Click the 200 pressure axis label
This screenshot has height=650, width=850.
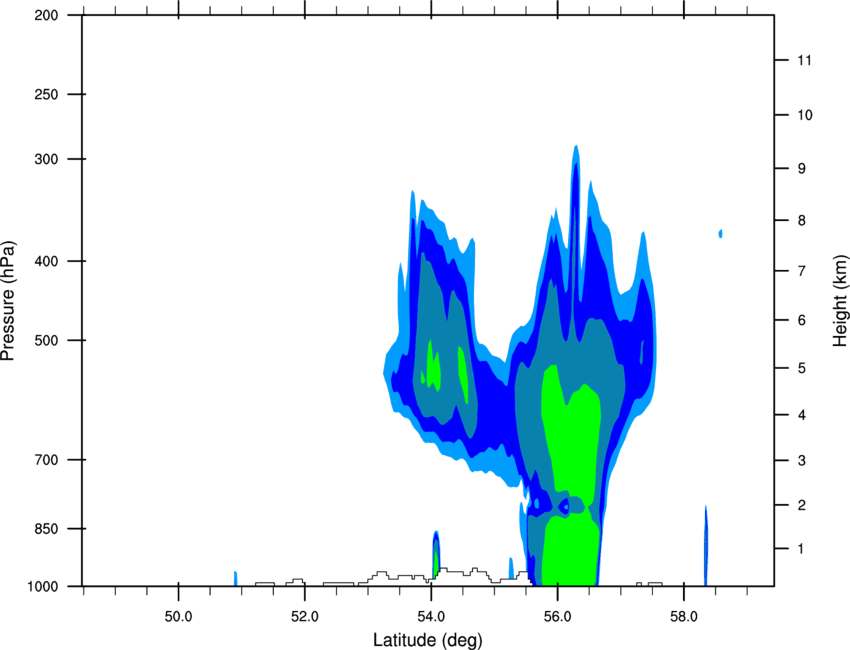click(47, 15)
